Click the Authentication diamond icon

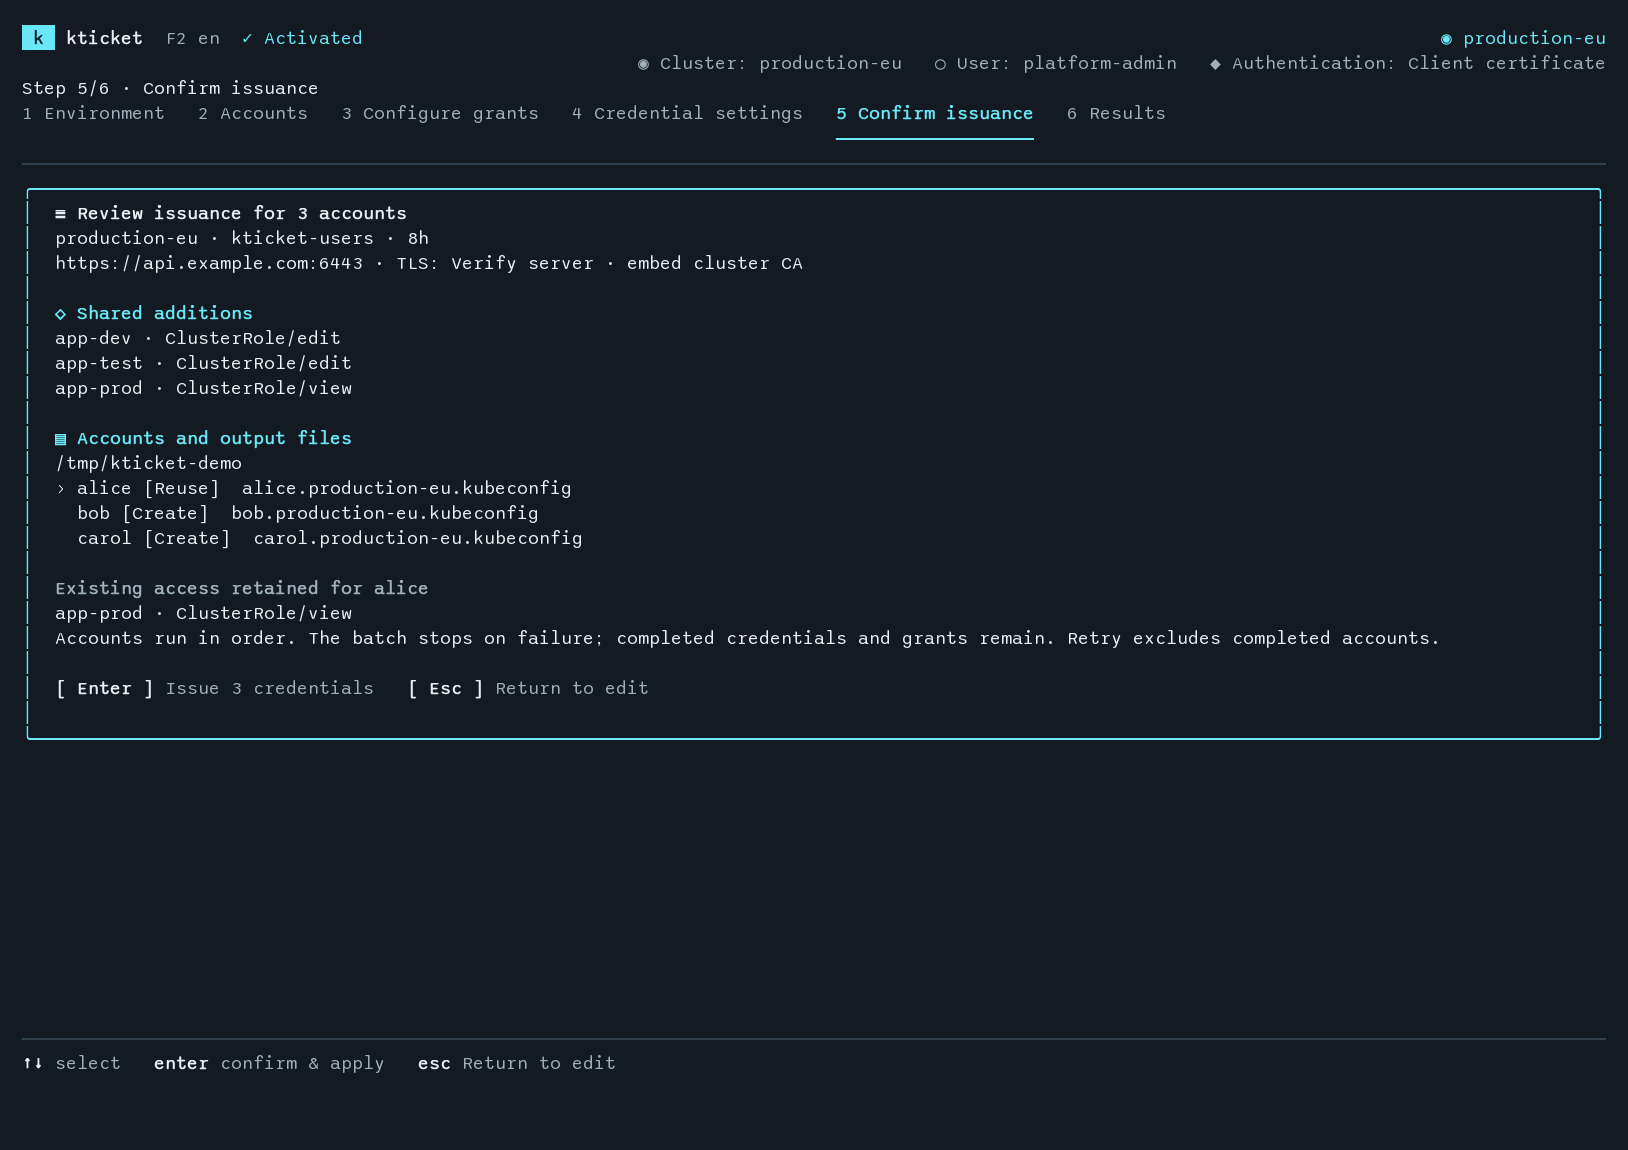pos(1215,64)
